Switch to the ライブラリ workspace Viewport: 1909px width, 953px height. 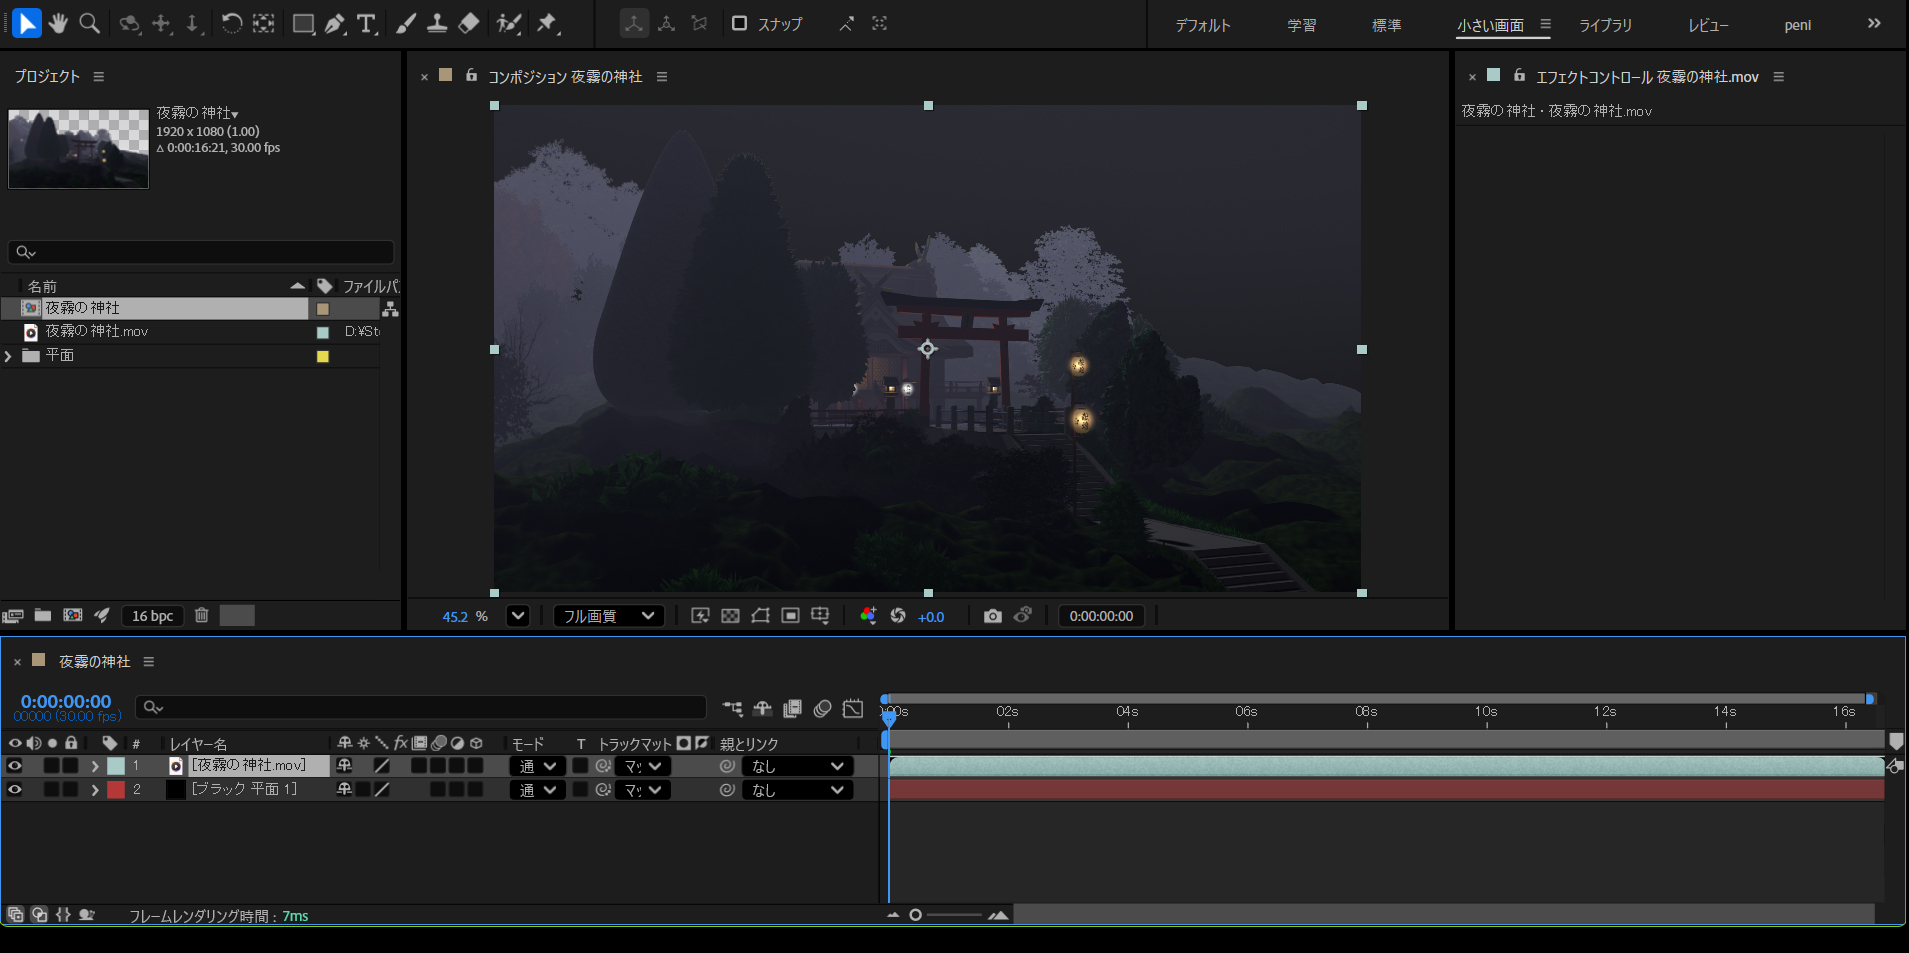[1605, 25]
